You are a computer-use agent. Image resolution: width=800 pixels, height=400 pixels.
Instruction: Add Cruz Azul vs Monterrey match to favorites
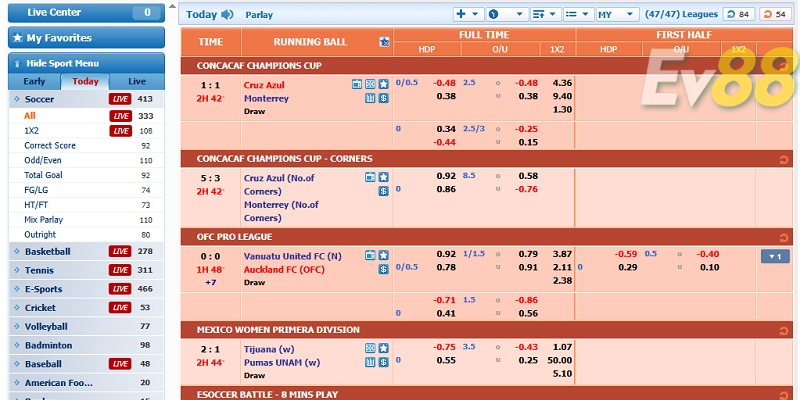pyautogui.click(x=383, y=84)
